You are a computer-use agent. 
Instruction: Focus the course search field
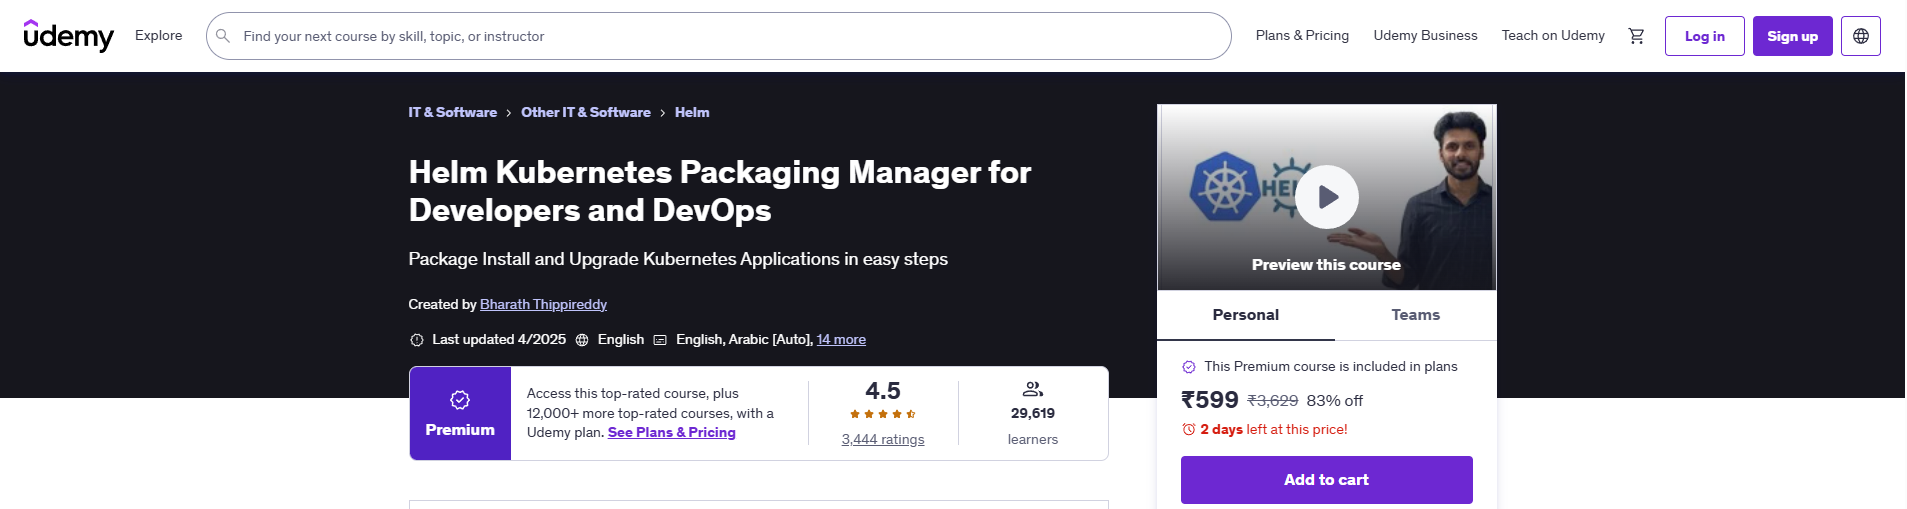click(719, 36)
